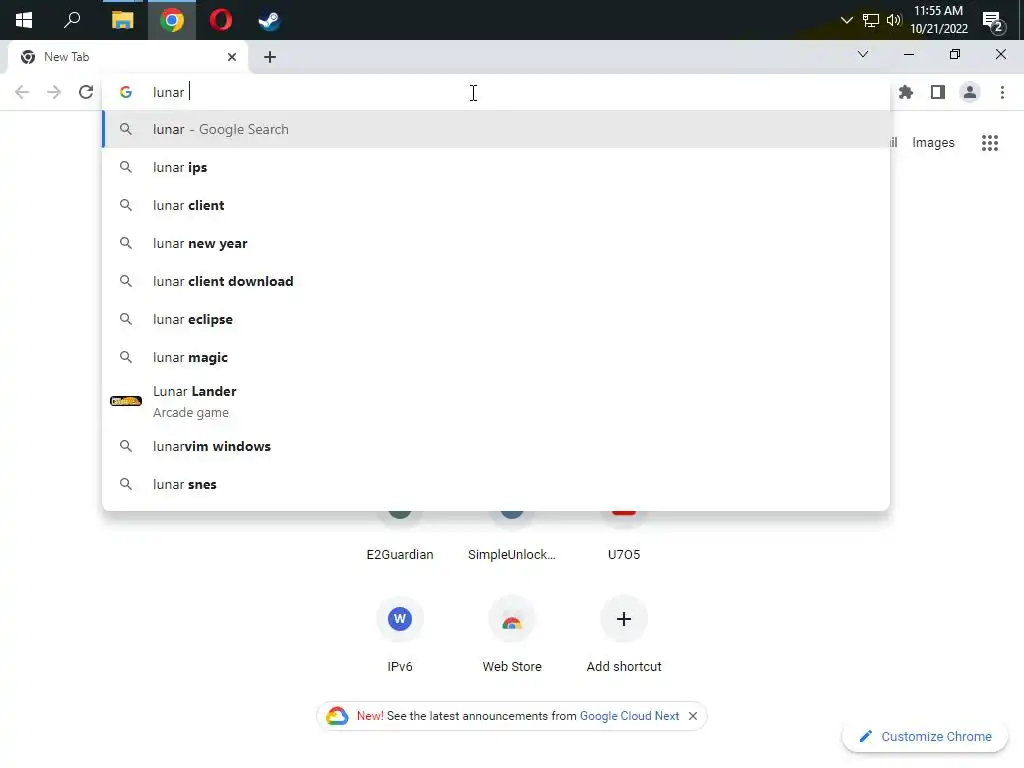Viewport: 1024px width, 768px height.
Task: Open the Extensions puzzle icon
Action: click(x=906, y=92)
